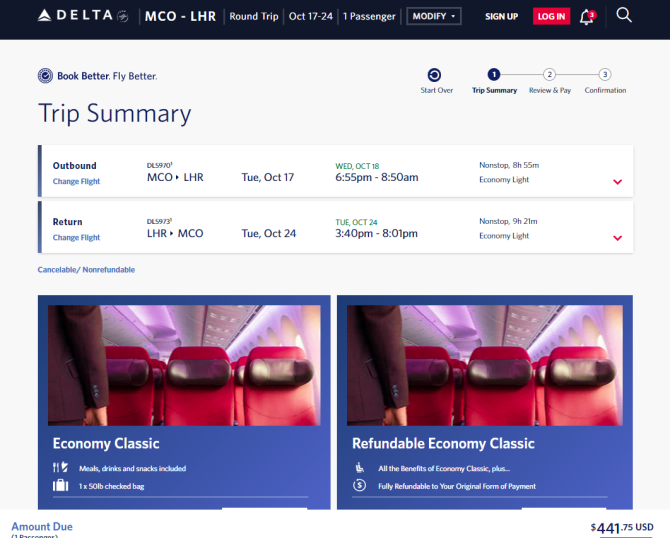Select step 3 Confirmation
670x538 pixels.
point(605,75)
